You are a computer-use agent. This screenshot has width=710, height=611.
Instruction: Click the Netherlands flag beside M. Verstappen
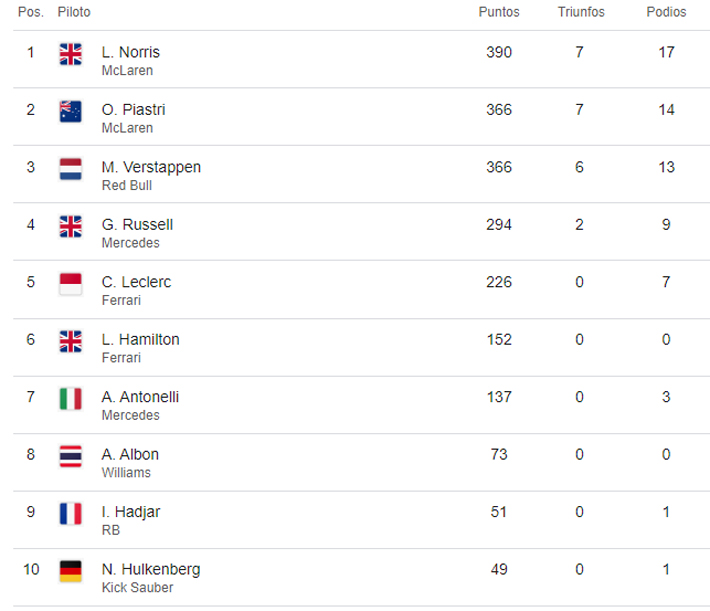coord(70,168)
